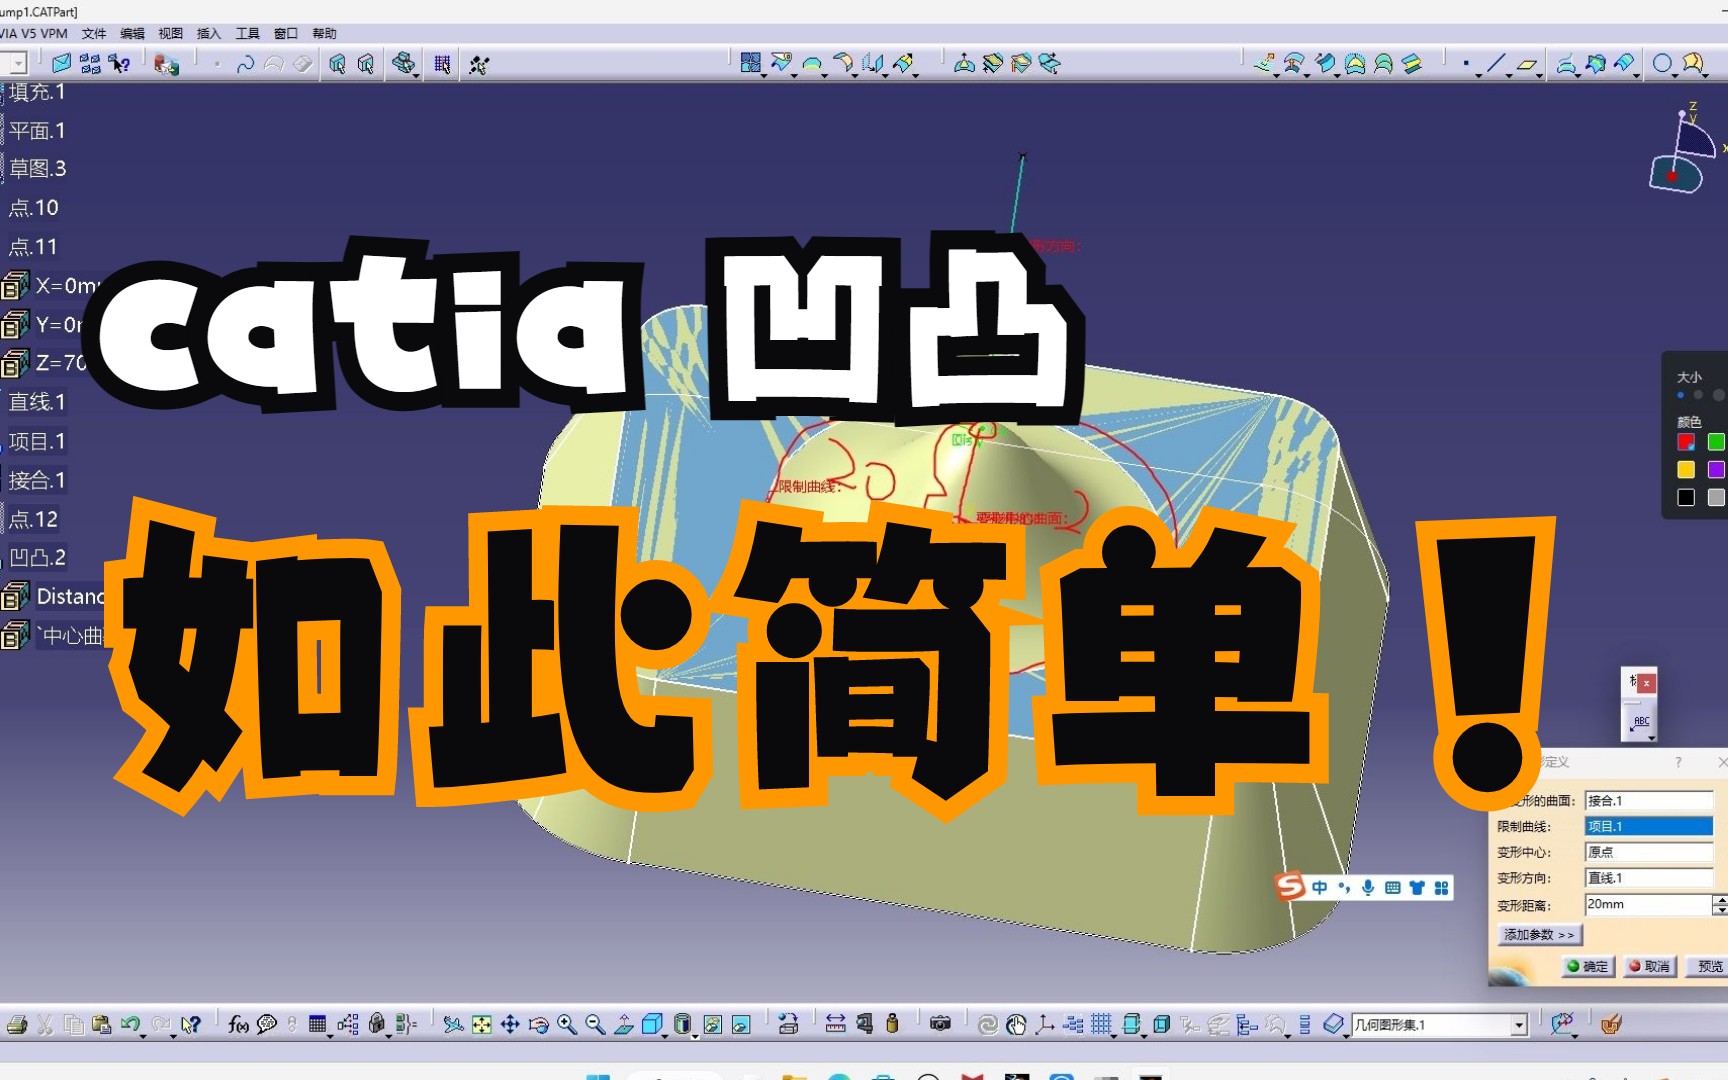Click the 取消 (Cancel) button in dialog
The image size is (1728, 1080).
pyautogui.click(x=1650, y=966)
